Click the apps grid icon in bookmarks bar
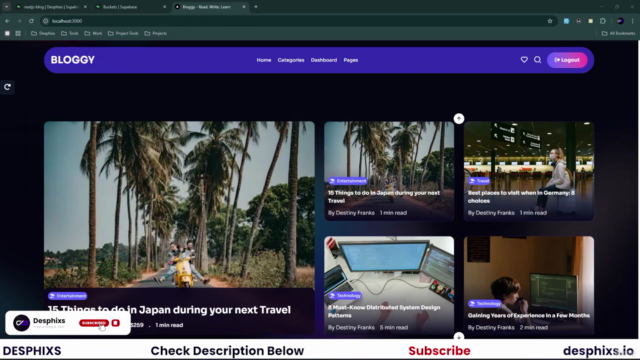Image resolution: width=640 pixels, height=360 pixels. coord(18,33)
